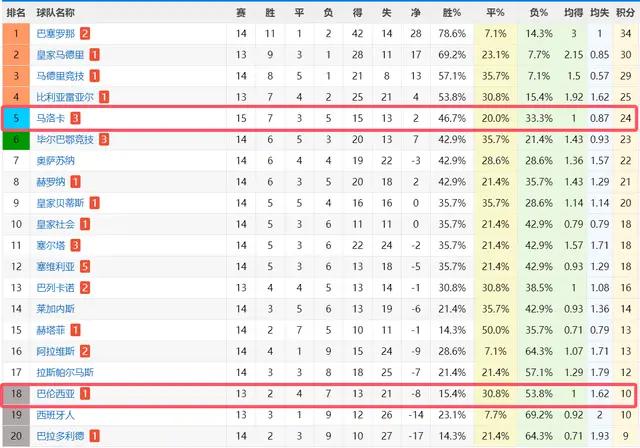Viewport: 640px width, 448px height.
Task: Click the 排名 column header
Action: pyautogui.click(x=16, y=13)
